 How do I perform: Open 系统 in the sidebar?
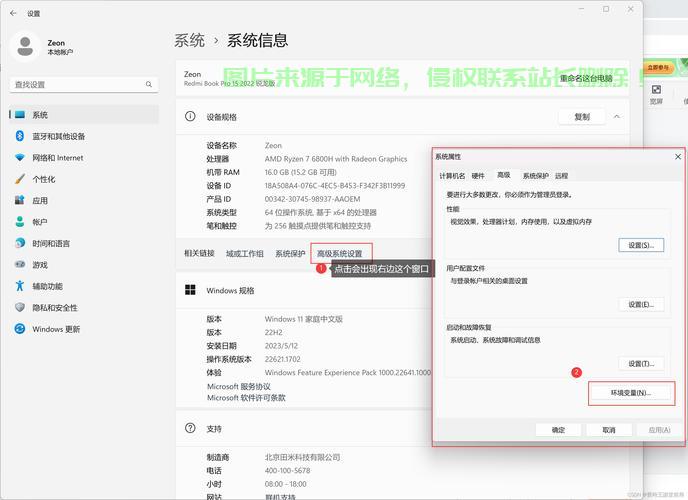(x=84, y=115)
